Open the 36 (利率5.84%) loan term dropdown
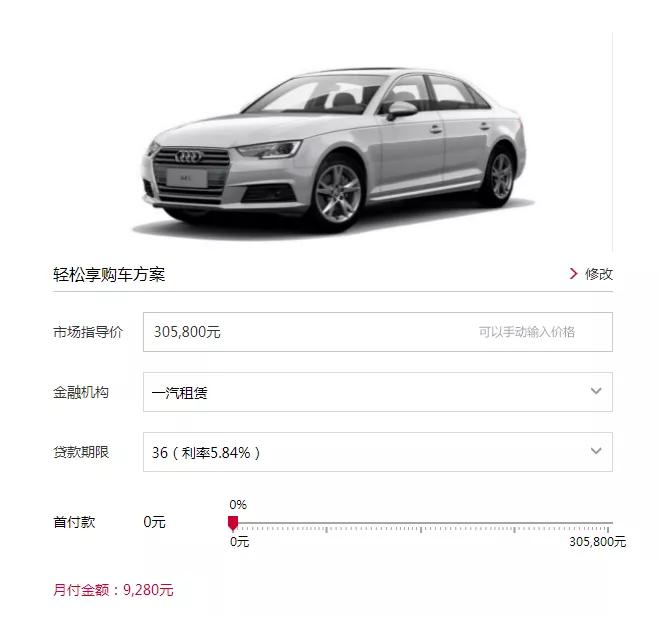This screenshot has height=617, width=660. 378,452
